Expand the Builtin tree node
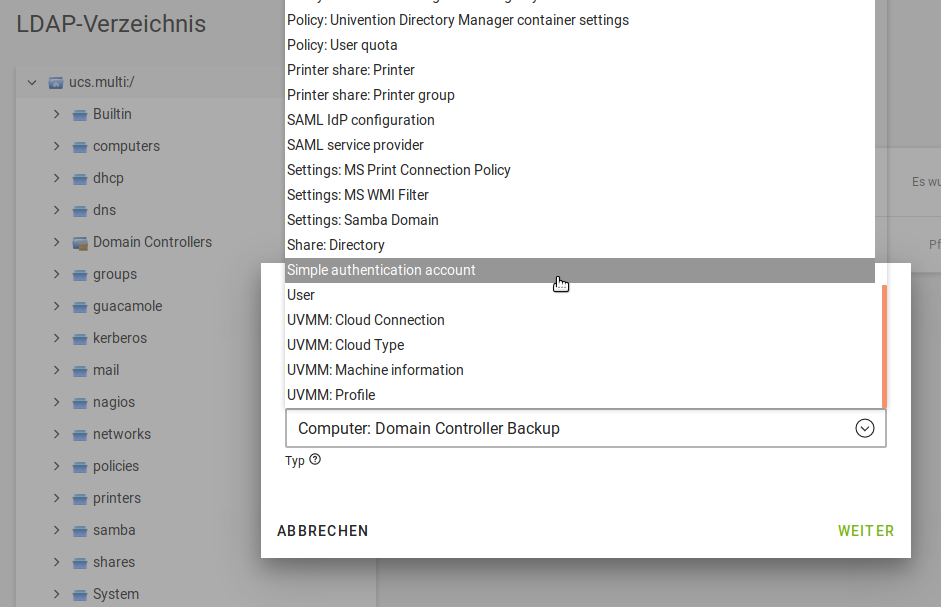This screenshot has width=941, height=607. click(x=56, y=114)
